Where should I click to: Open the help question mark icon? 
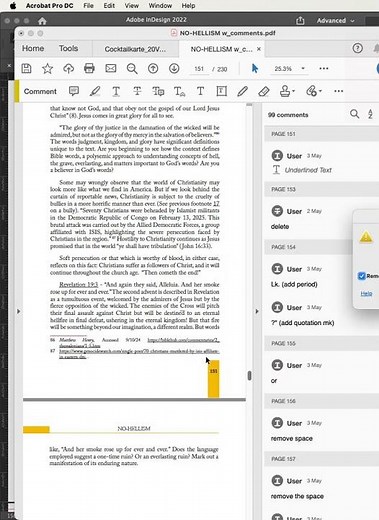tap(357, 48)
